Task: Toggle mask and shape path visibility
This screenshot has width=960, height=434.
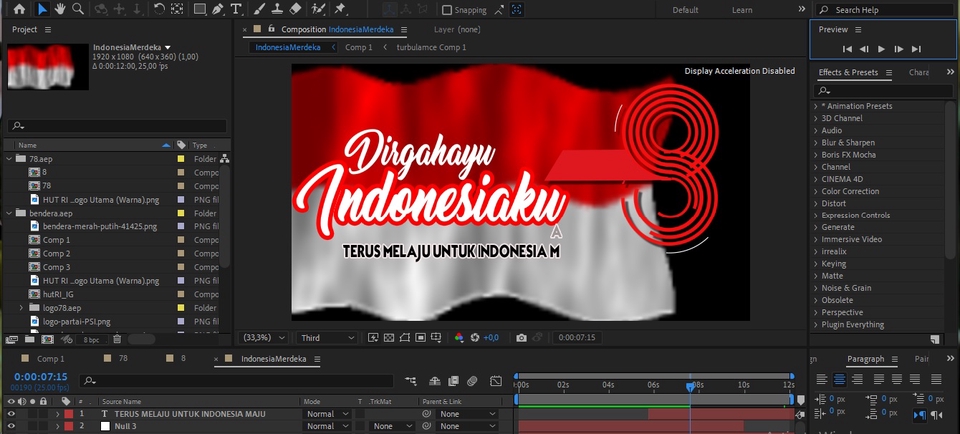Action: (404, 337)
